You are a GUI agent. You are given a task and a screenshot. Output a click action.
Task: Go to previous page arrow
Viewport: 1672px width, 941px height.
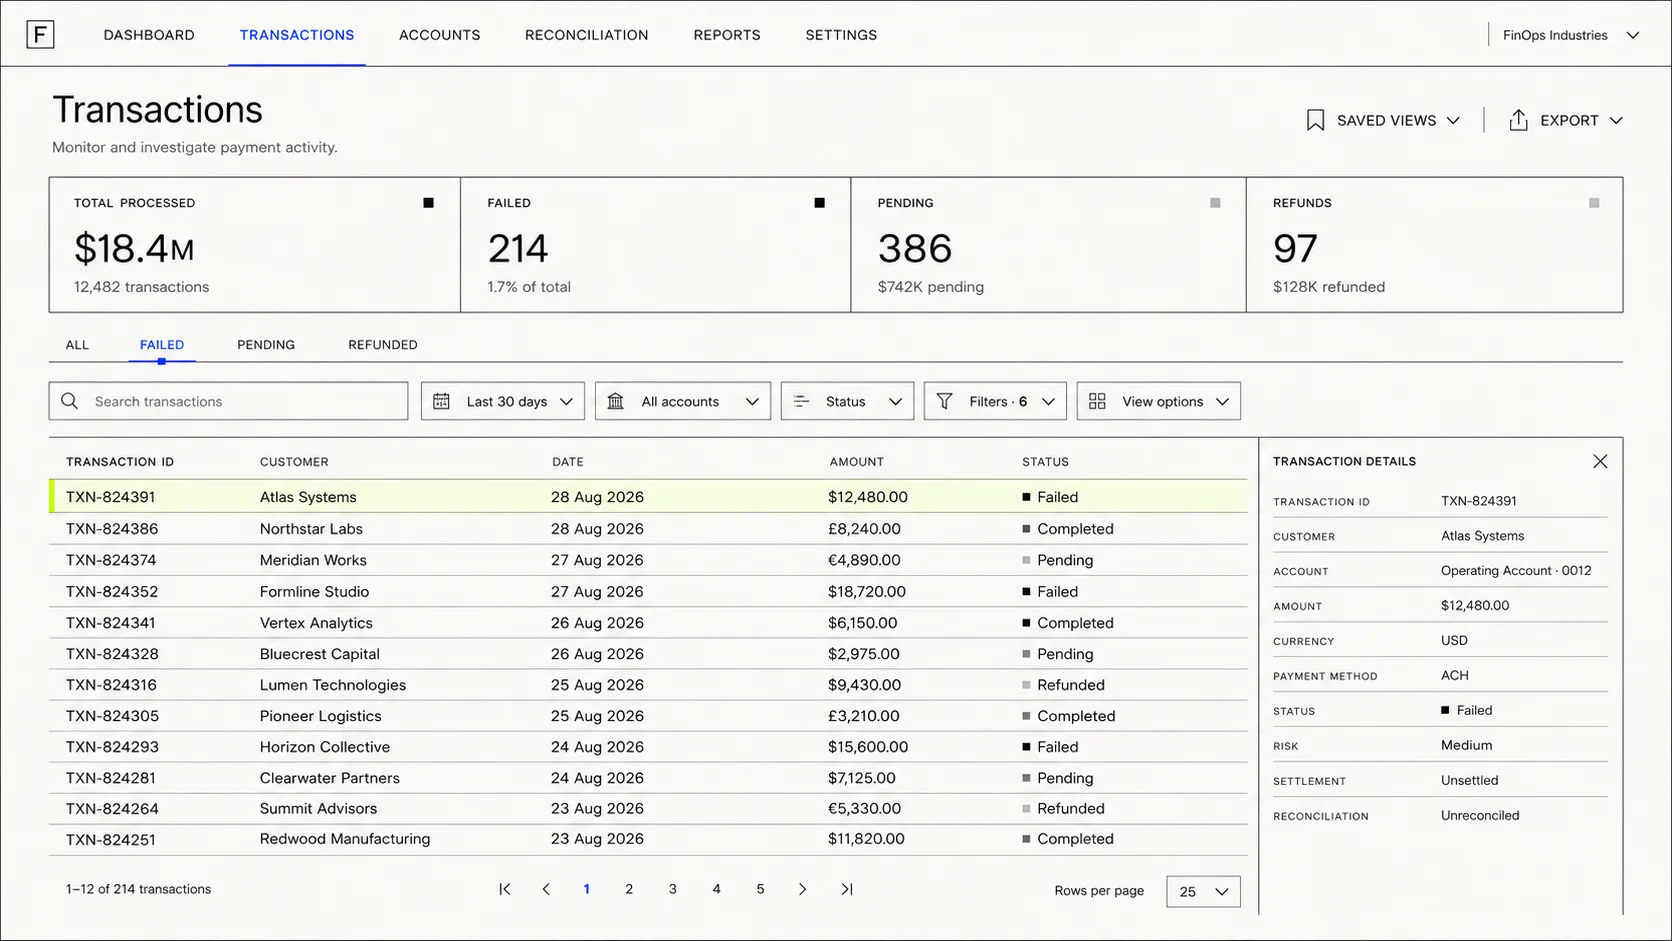point(546,889)
